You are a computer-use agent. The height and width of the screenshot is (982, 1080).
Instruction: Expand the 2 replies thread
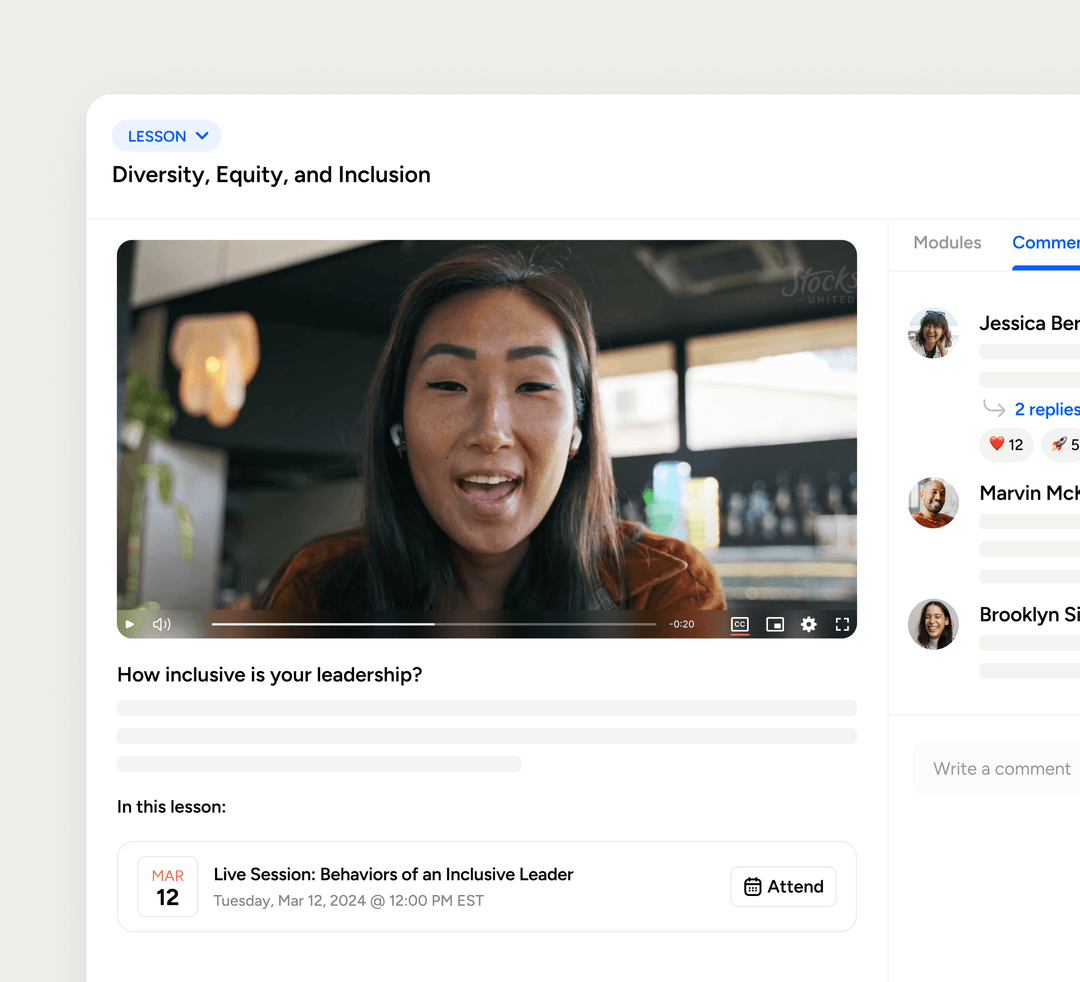pyautogui.click(x=1046, y=409)
